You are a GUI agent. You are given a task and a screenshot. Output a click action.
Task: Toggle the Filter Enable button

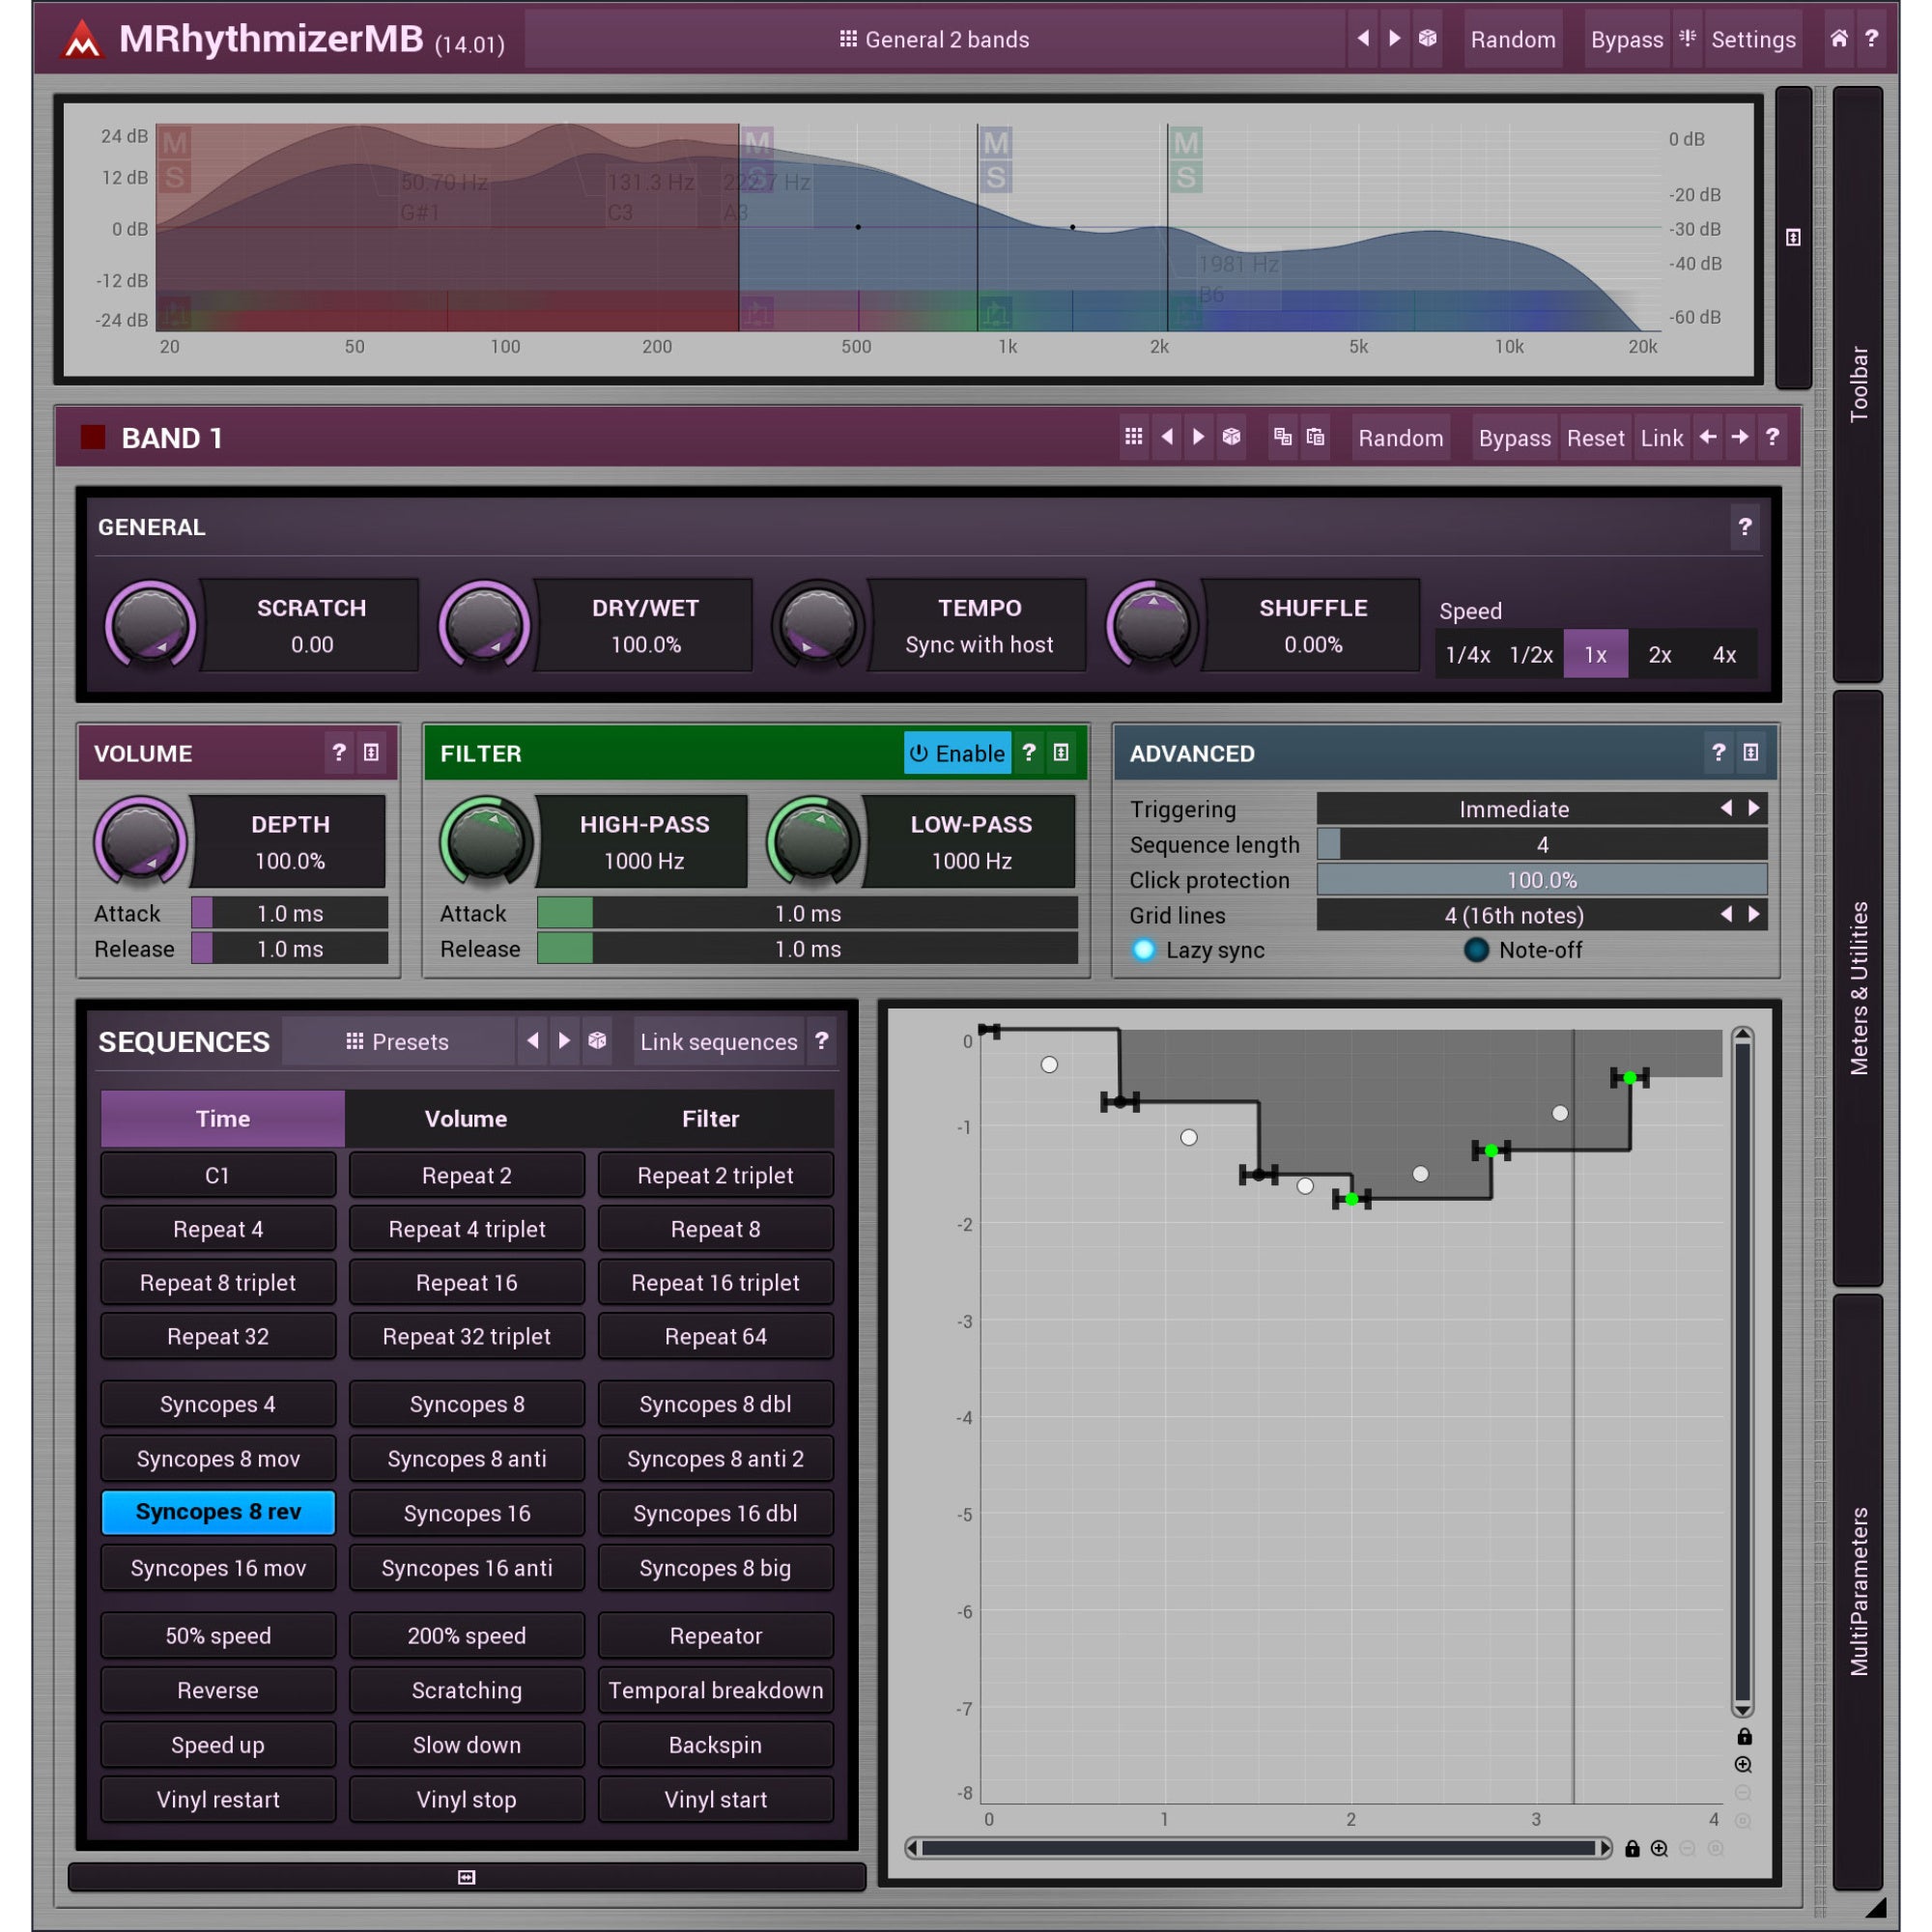tap(957, 753)
